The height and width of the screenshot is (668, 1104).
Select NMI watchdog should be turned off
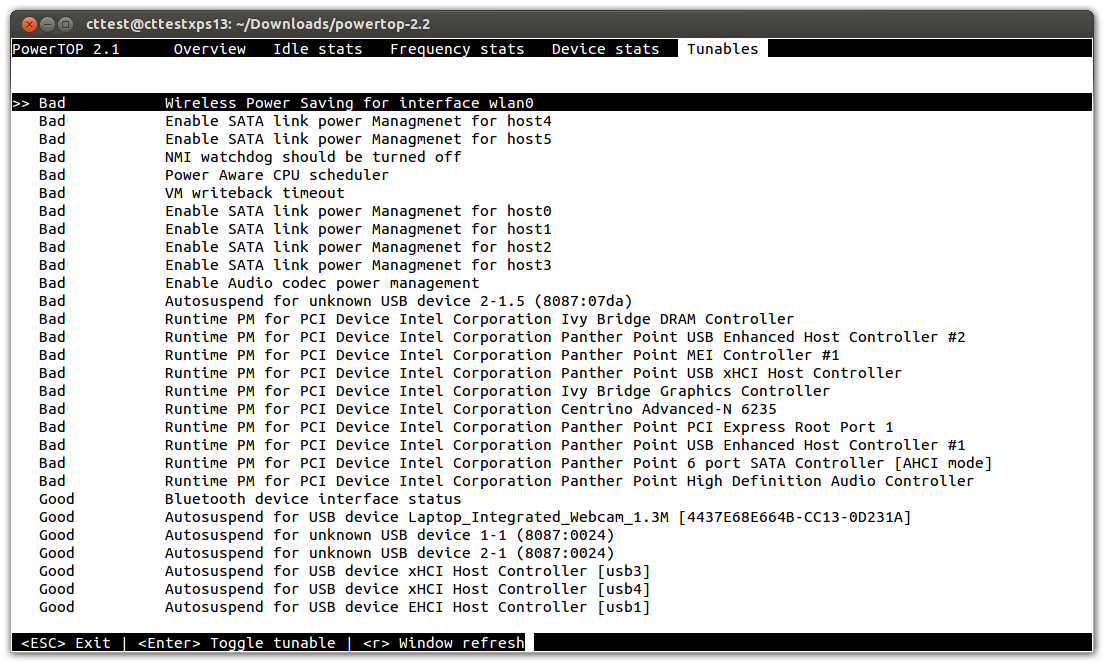pyautogui.click(x=552, y=157)
